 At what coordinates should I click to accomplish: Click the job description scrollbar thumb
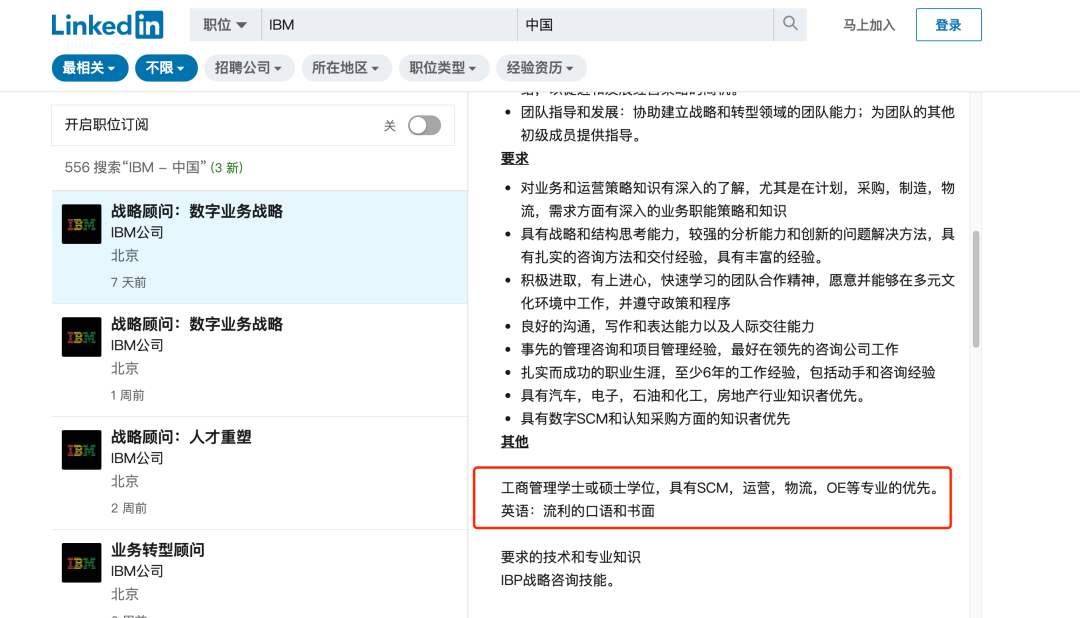coord(975,289)
